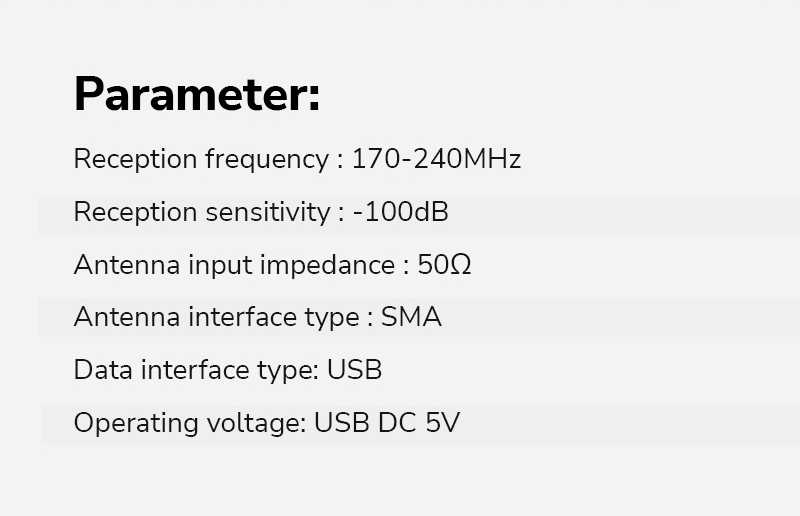The width and height of the screenshot is (800, 516).
Task: Click the word Data
Action: coord(104,370)
